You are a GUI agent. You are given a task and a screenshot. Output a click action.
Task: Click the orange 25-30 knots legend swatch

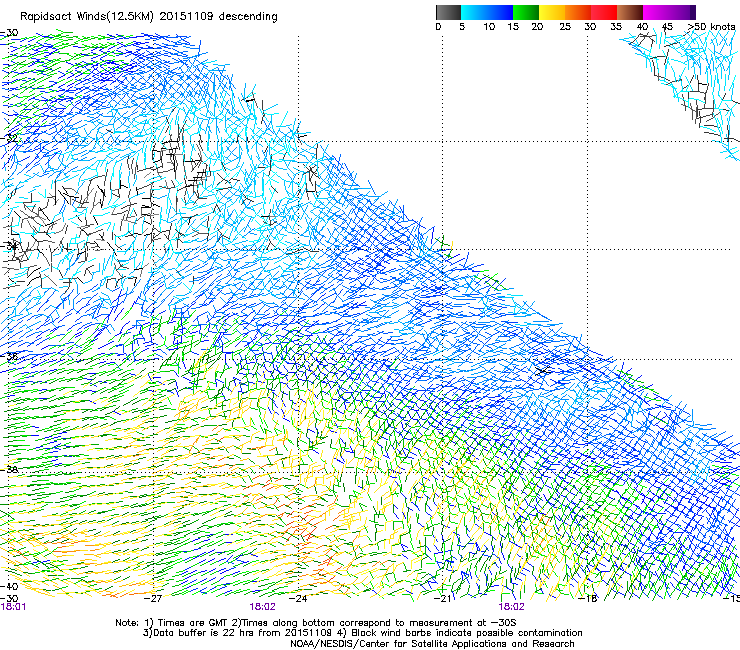pyautogui.click(x=578, y=12)
